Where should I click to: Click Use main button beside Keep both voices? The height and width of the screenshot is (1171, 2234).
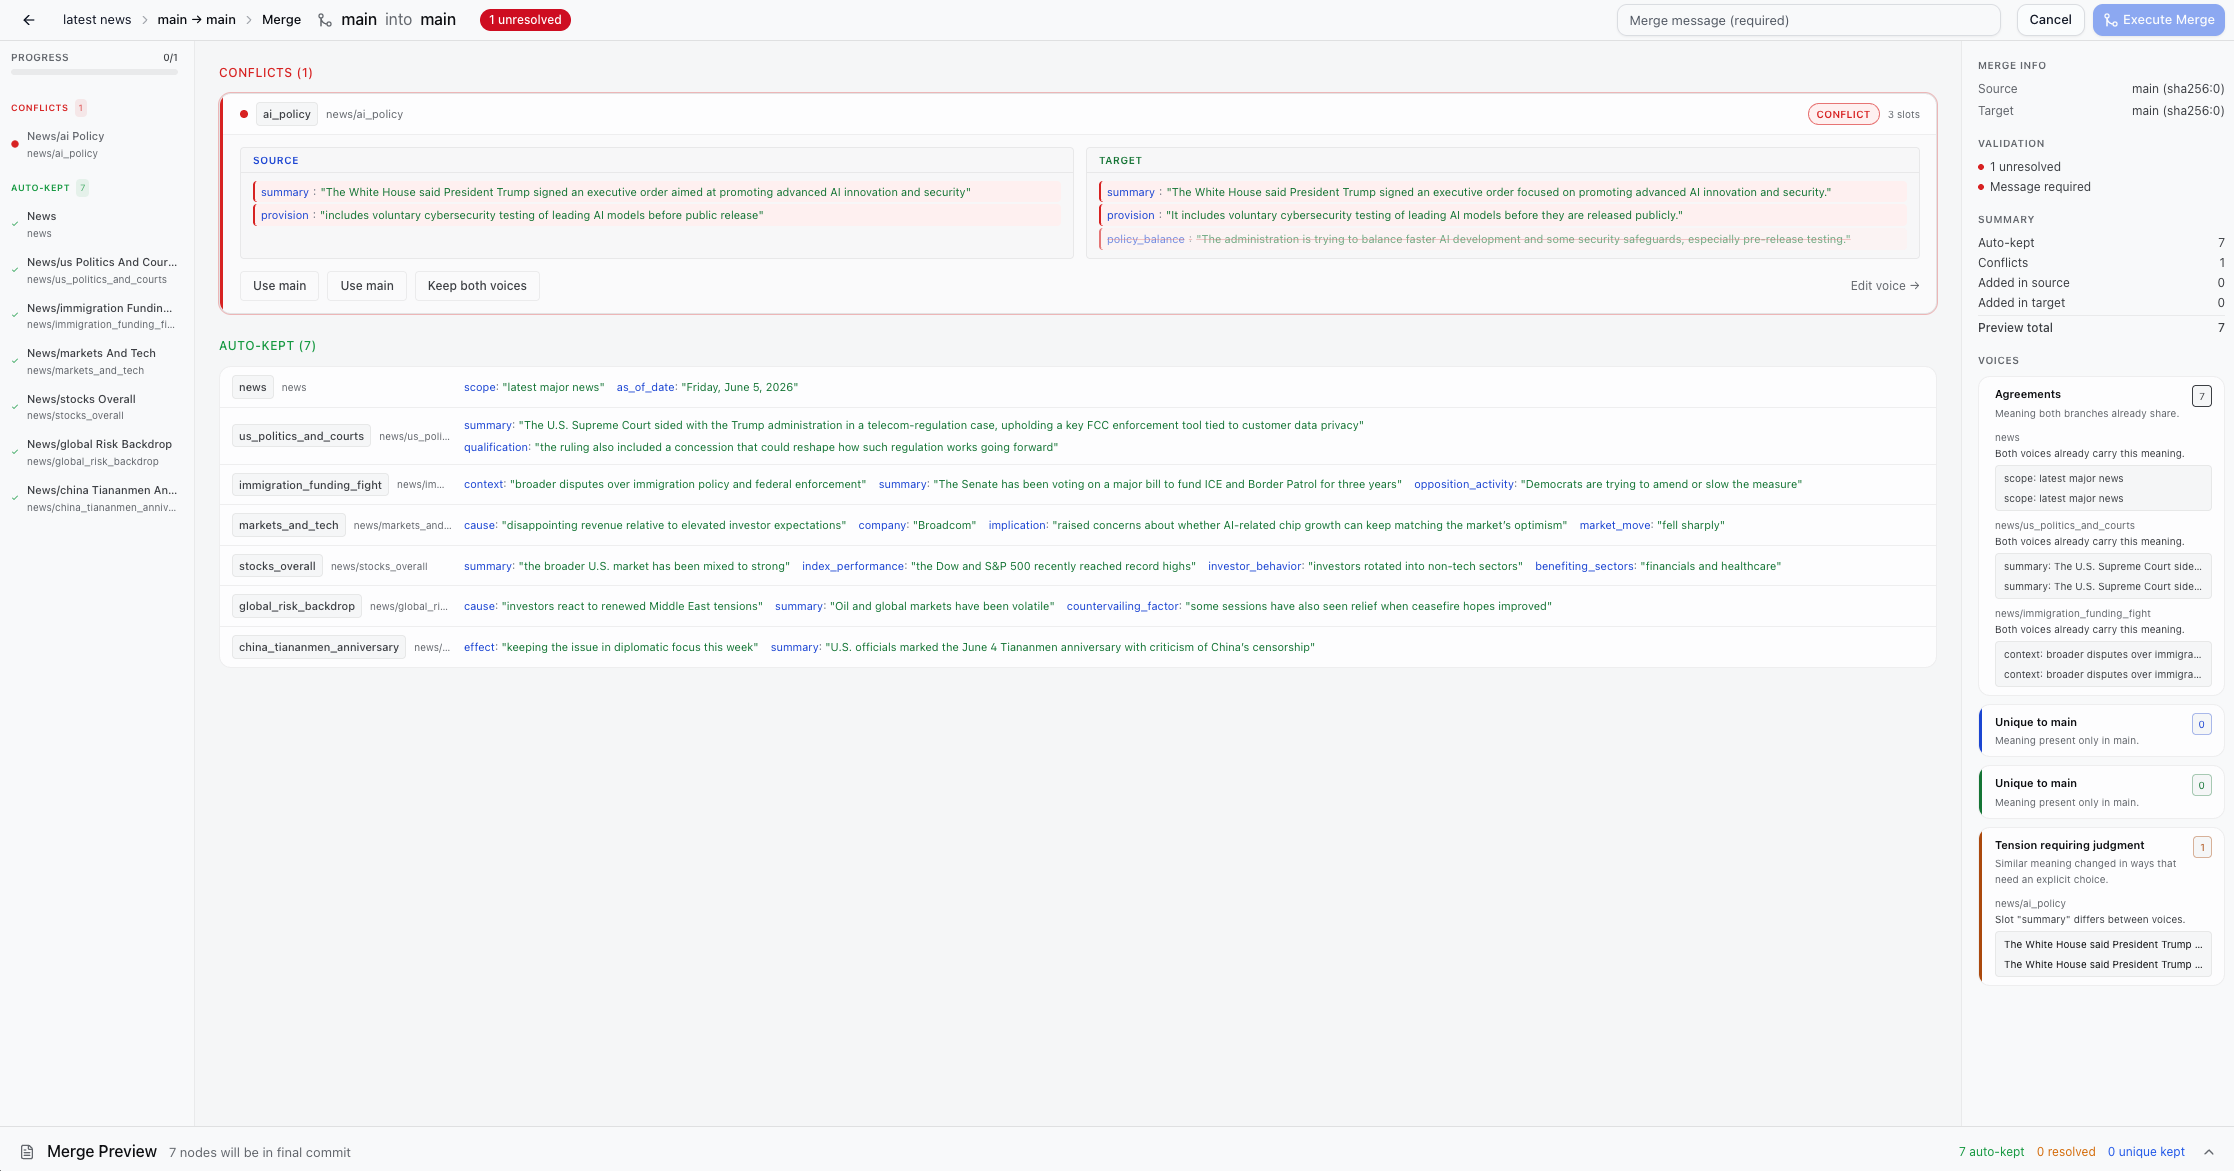point(367,286)
